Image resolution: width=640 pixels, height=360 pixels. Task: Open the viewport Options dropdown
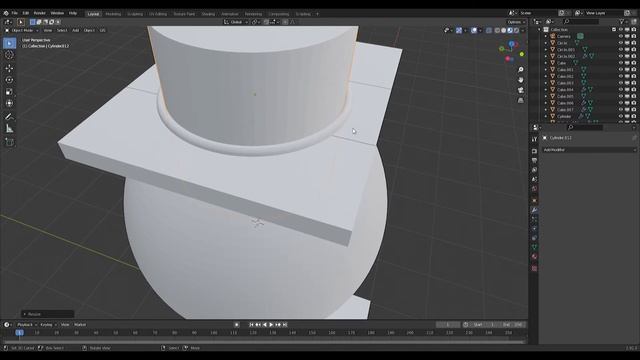pyautogui.click(x=516, y=22)
